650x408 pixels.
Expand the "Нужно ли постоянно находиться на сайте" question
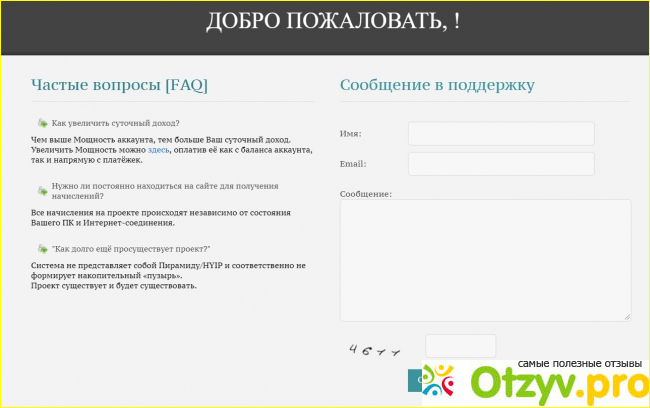[x=150, y=186]
